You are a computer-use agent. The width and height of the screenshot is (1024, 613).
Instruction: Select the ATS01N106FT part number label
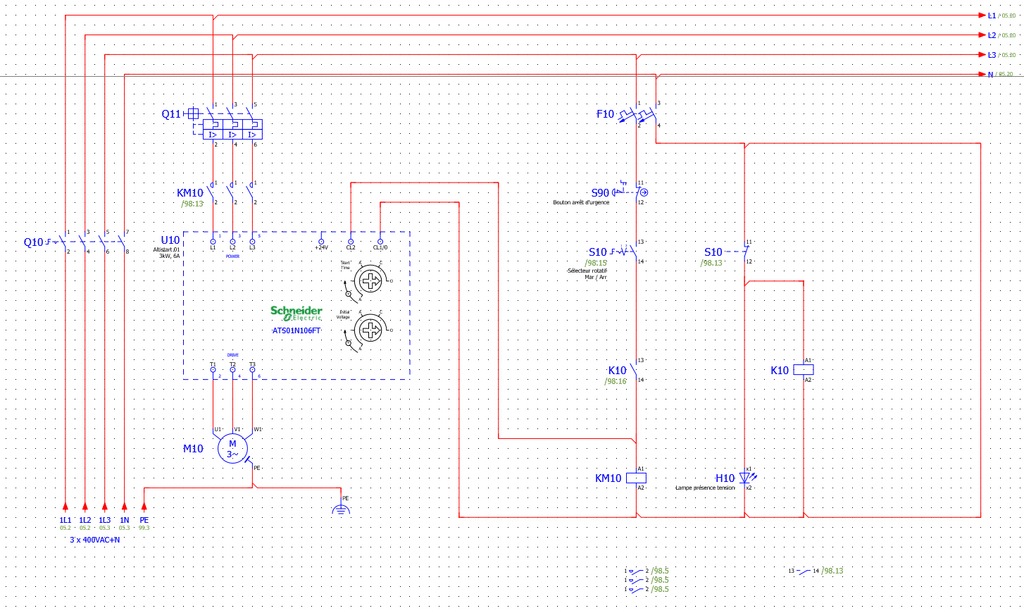(297, 330)
